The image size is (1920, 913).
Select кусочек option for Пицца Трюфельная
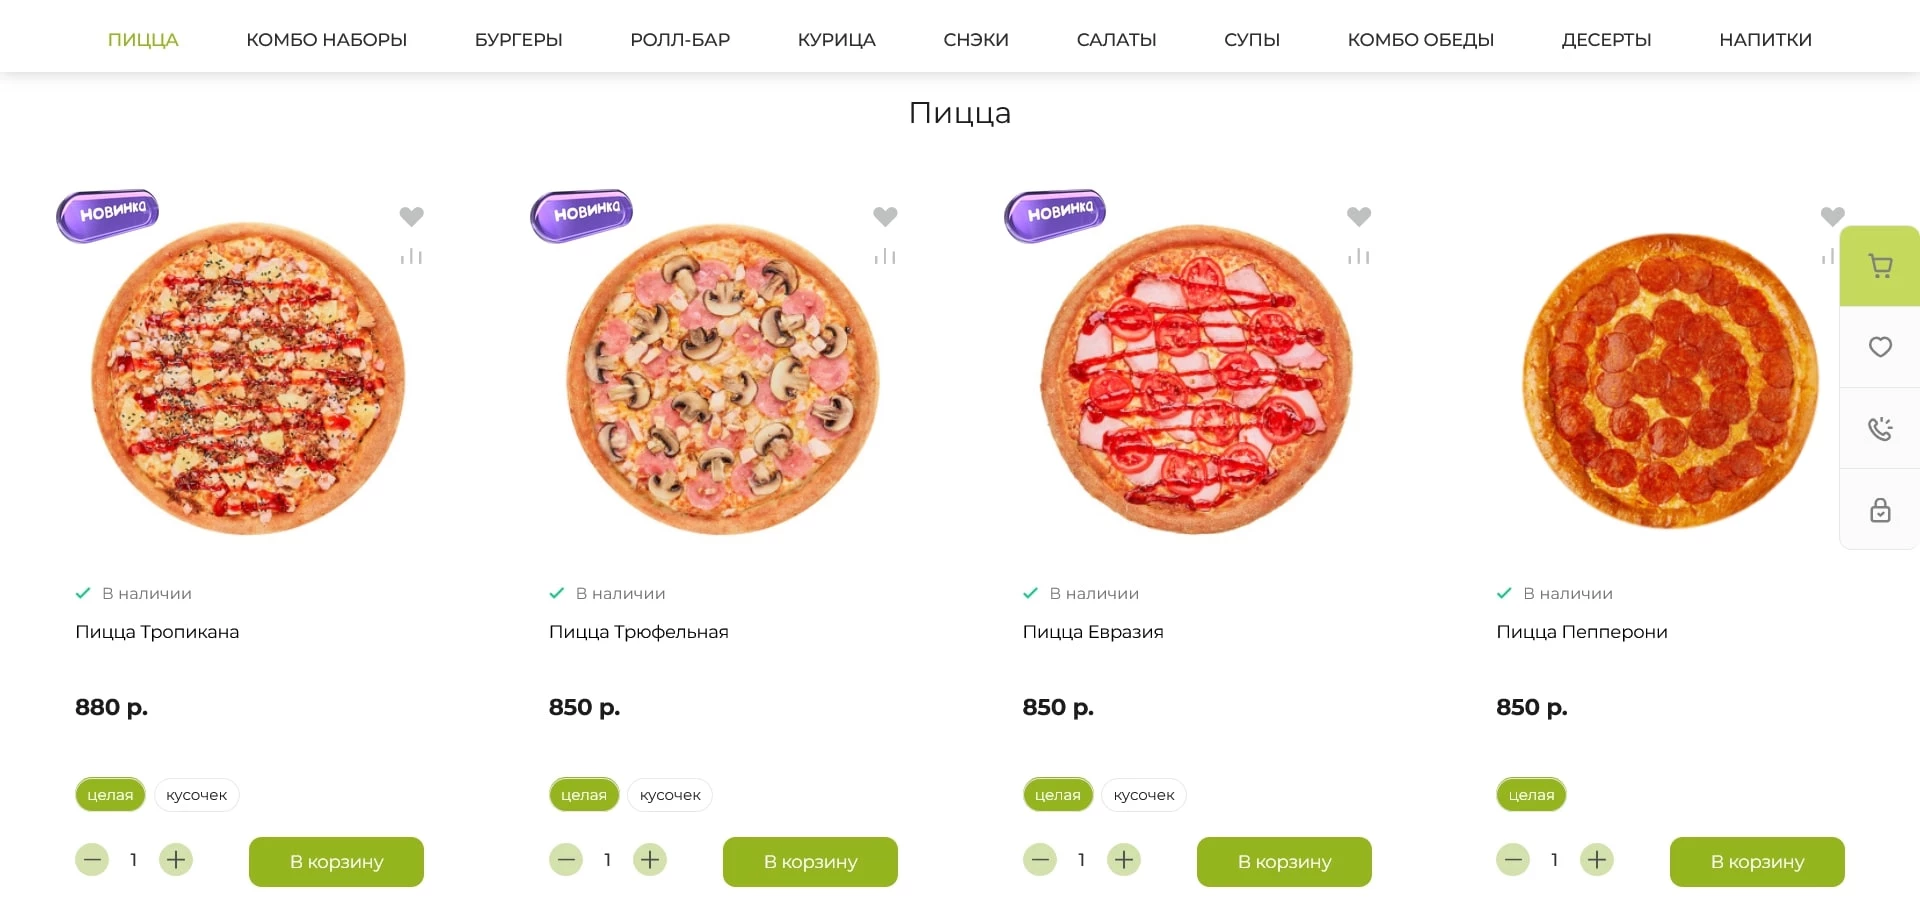point(670,795)
